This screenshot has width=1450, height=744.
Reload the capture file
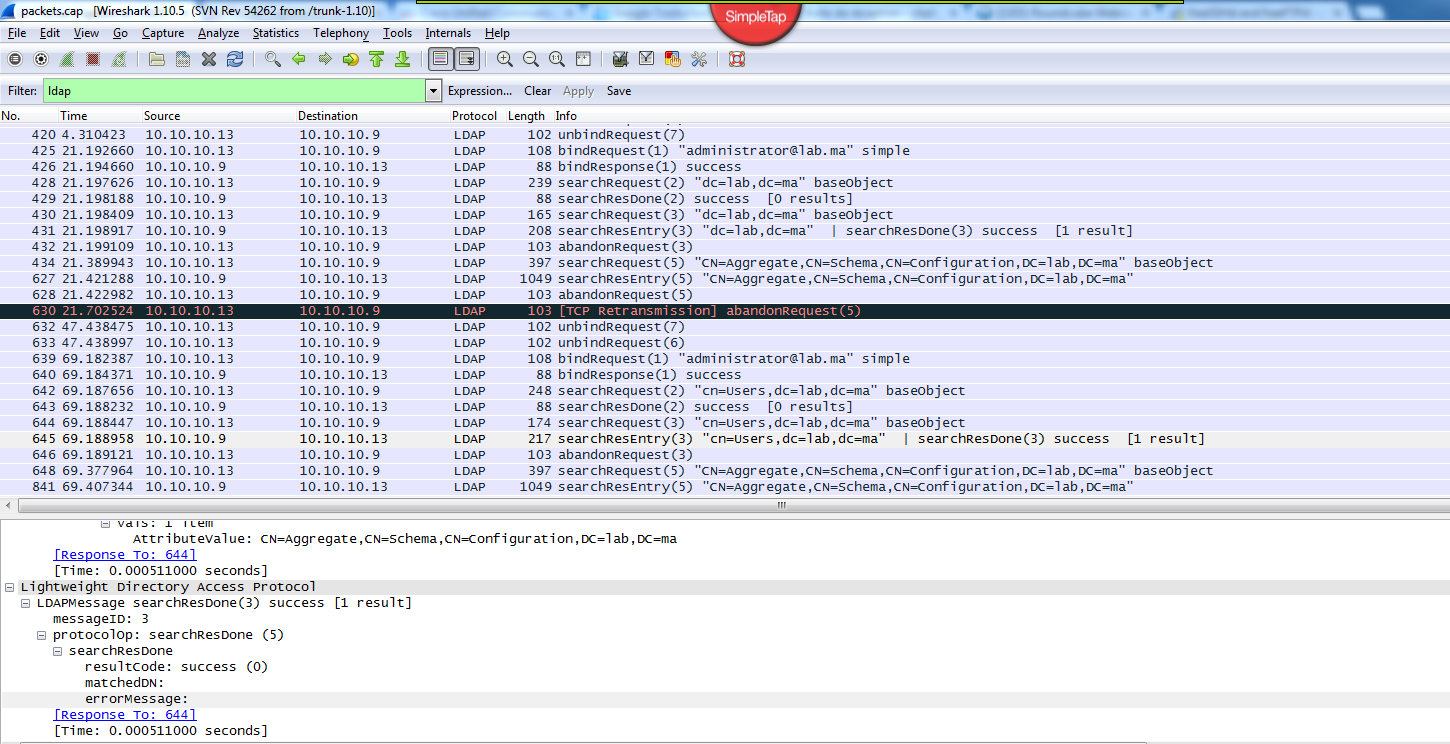235,60
